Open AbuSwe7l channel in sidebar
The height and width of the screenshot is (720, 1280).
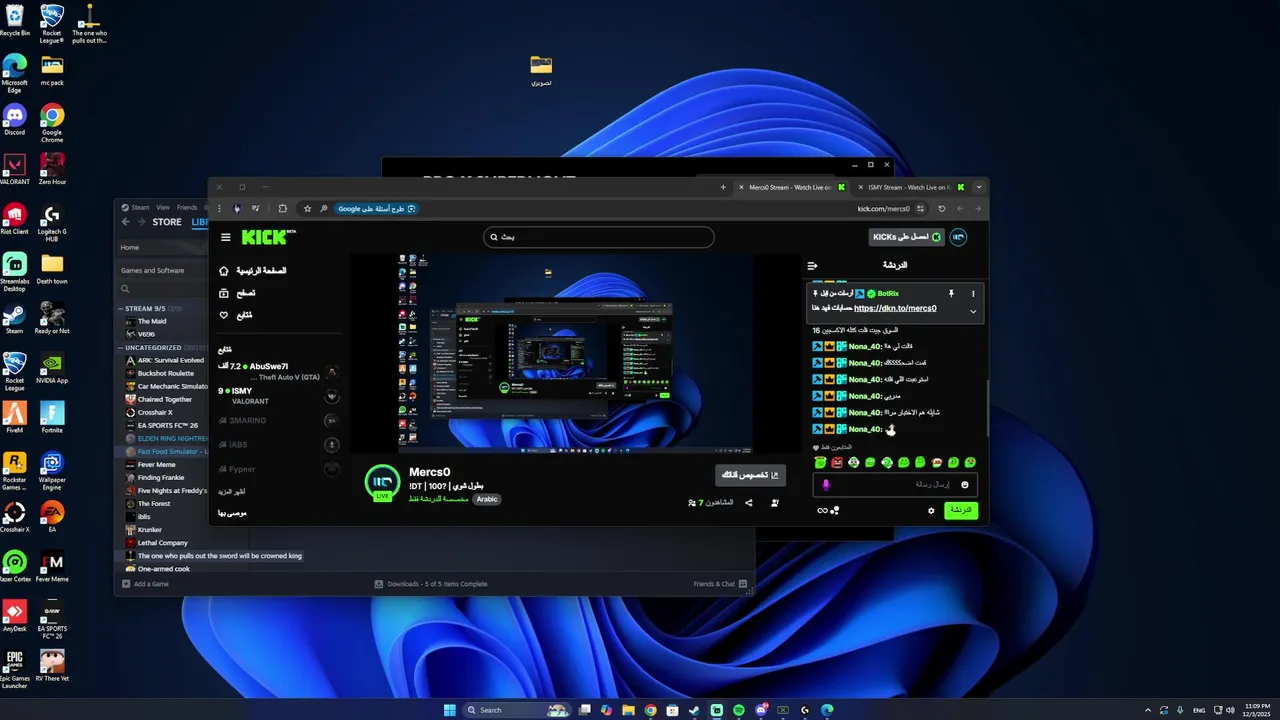(279, 371)
